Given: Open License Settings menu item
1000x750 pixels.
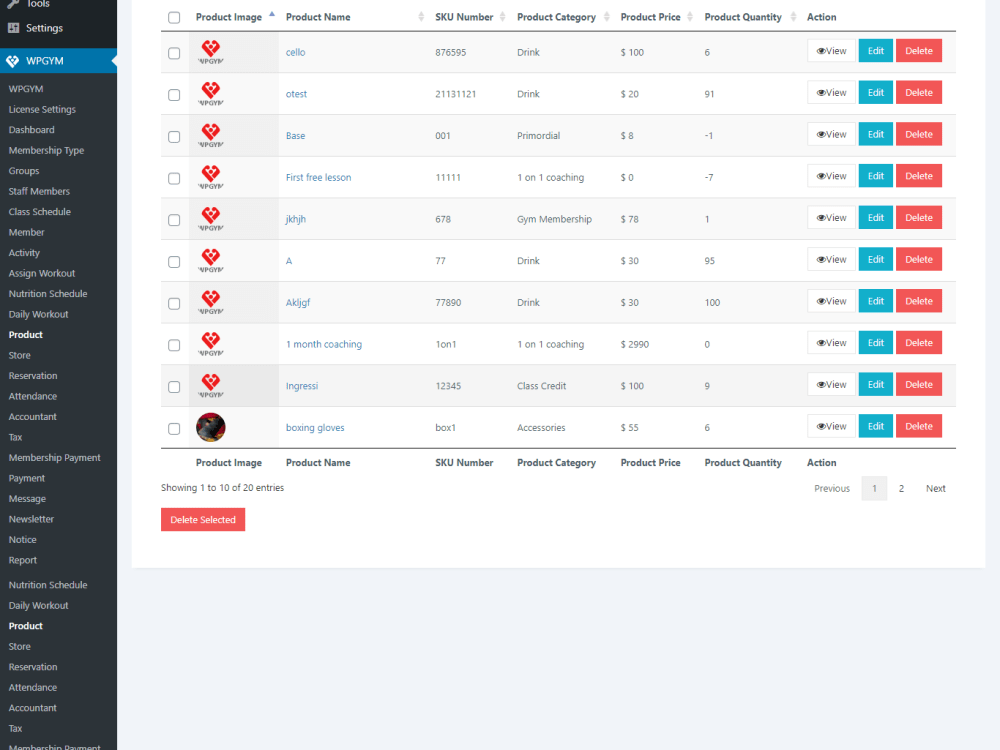Looking at the screenshot, I should (x=42, y=110).
